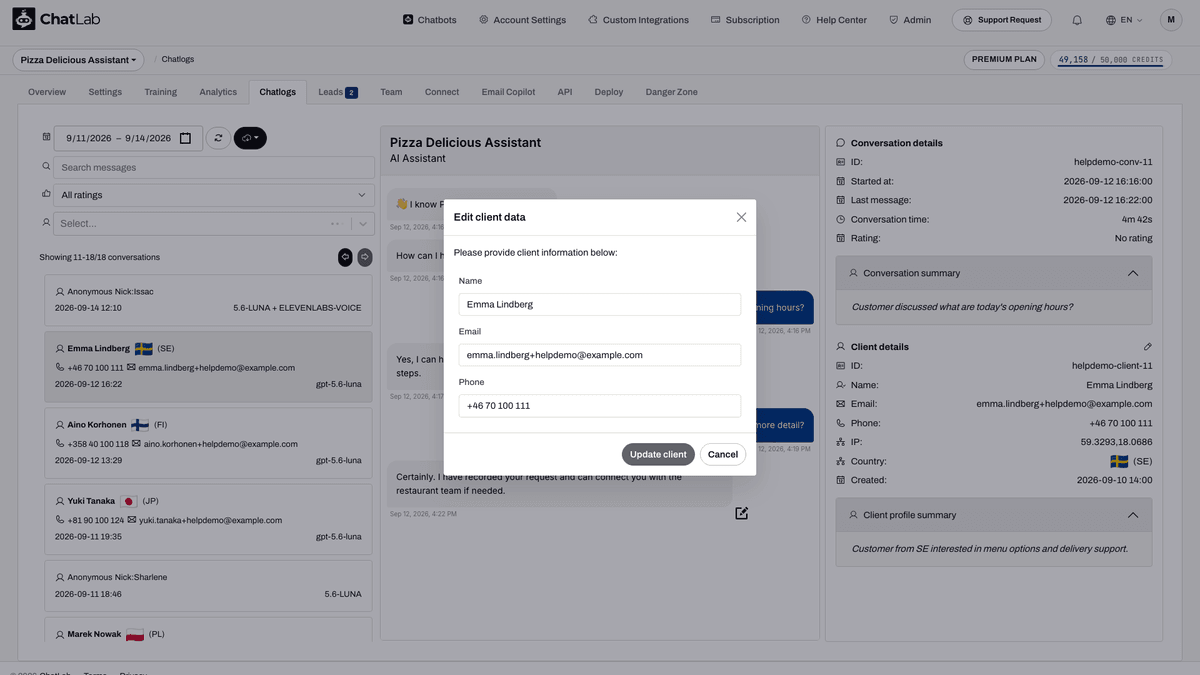Open Account Settings
The width and height of the screenshot is (1200, 675).
(522, 20)
